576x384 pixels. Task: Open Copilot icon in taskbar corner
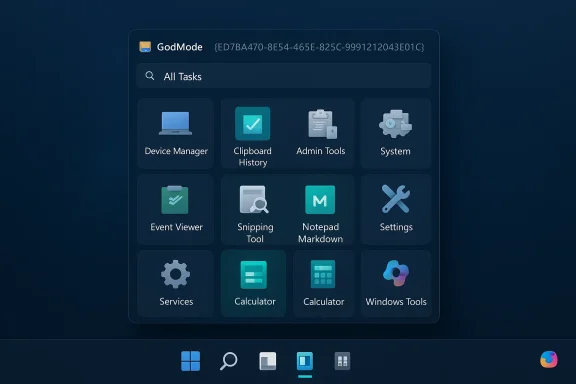[549, 360]
